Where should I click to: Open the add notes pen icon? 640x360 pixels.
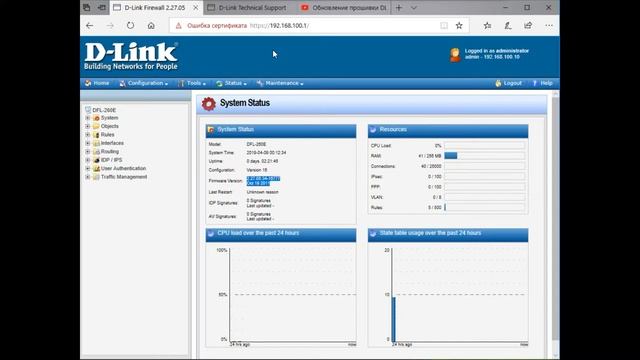tap(508, 25)
